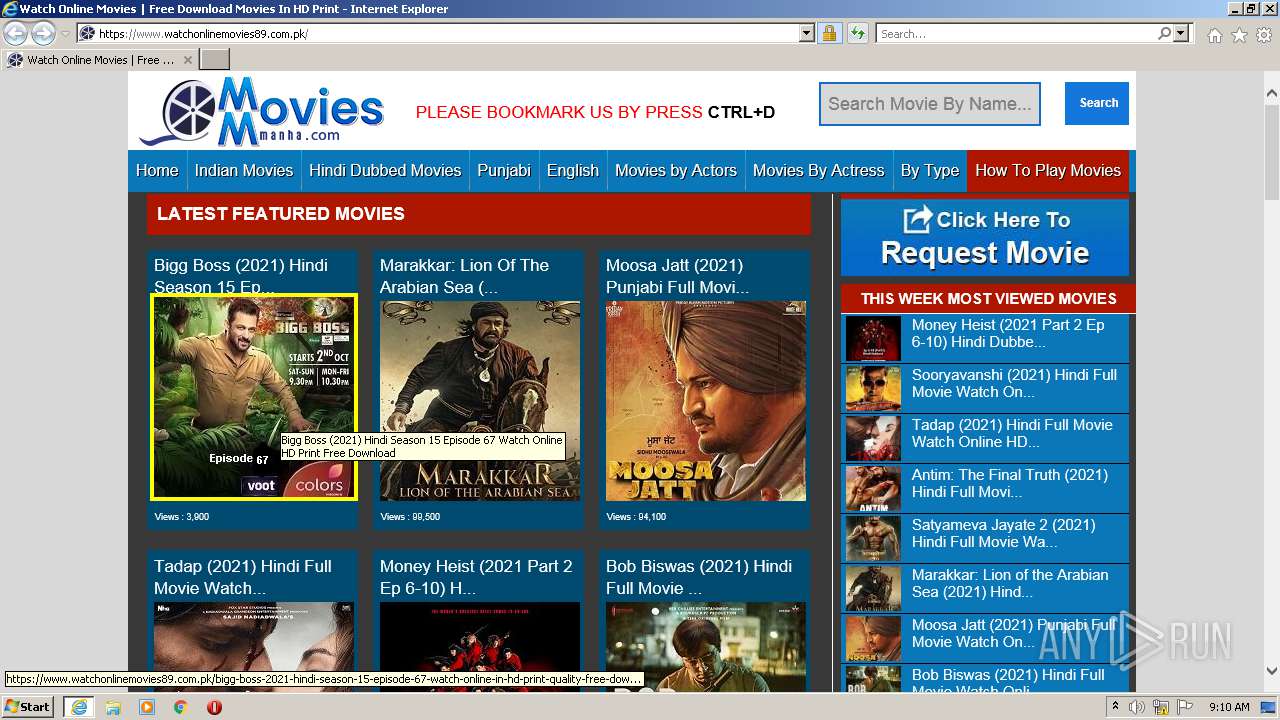Click the Movies Manha.com logo
The width and height of the screenshot is (1280, 720).
[262, 111]
